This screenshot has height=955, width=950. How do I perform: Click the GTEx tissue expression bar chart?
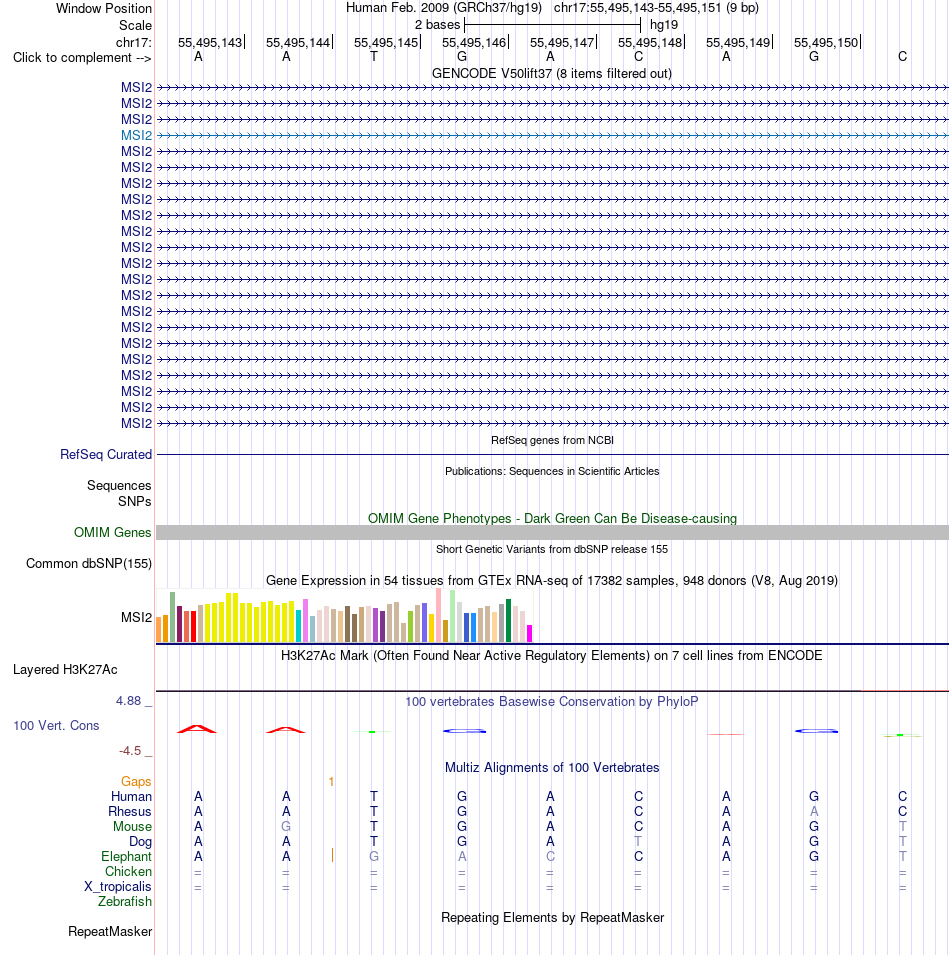pyautogui.click(x=344, y=615)
